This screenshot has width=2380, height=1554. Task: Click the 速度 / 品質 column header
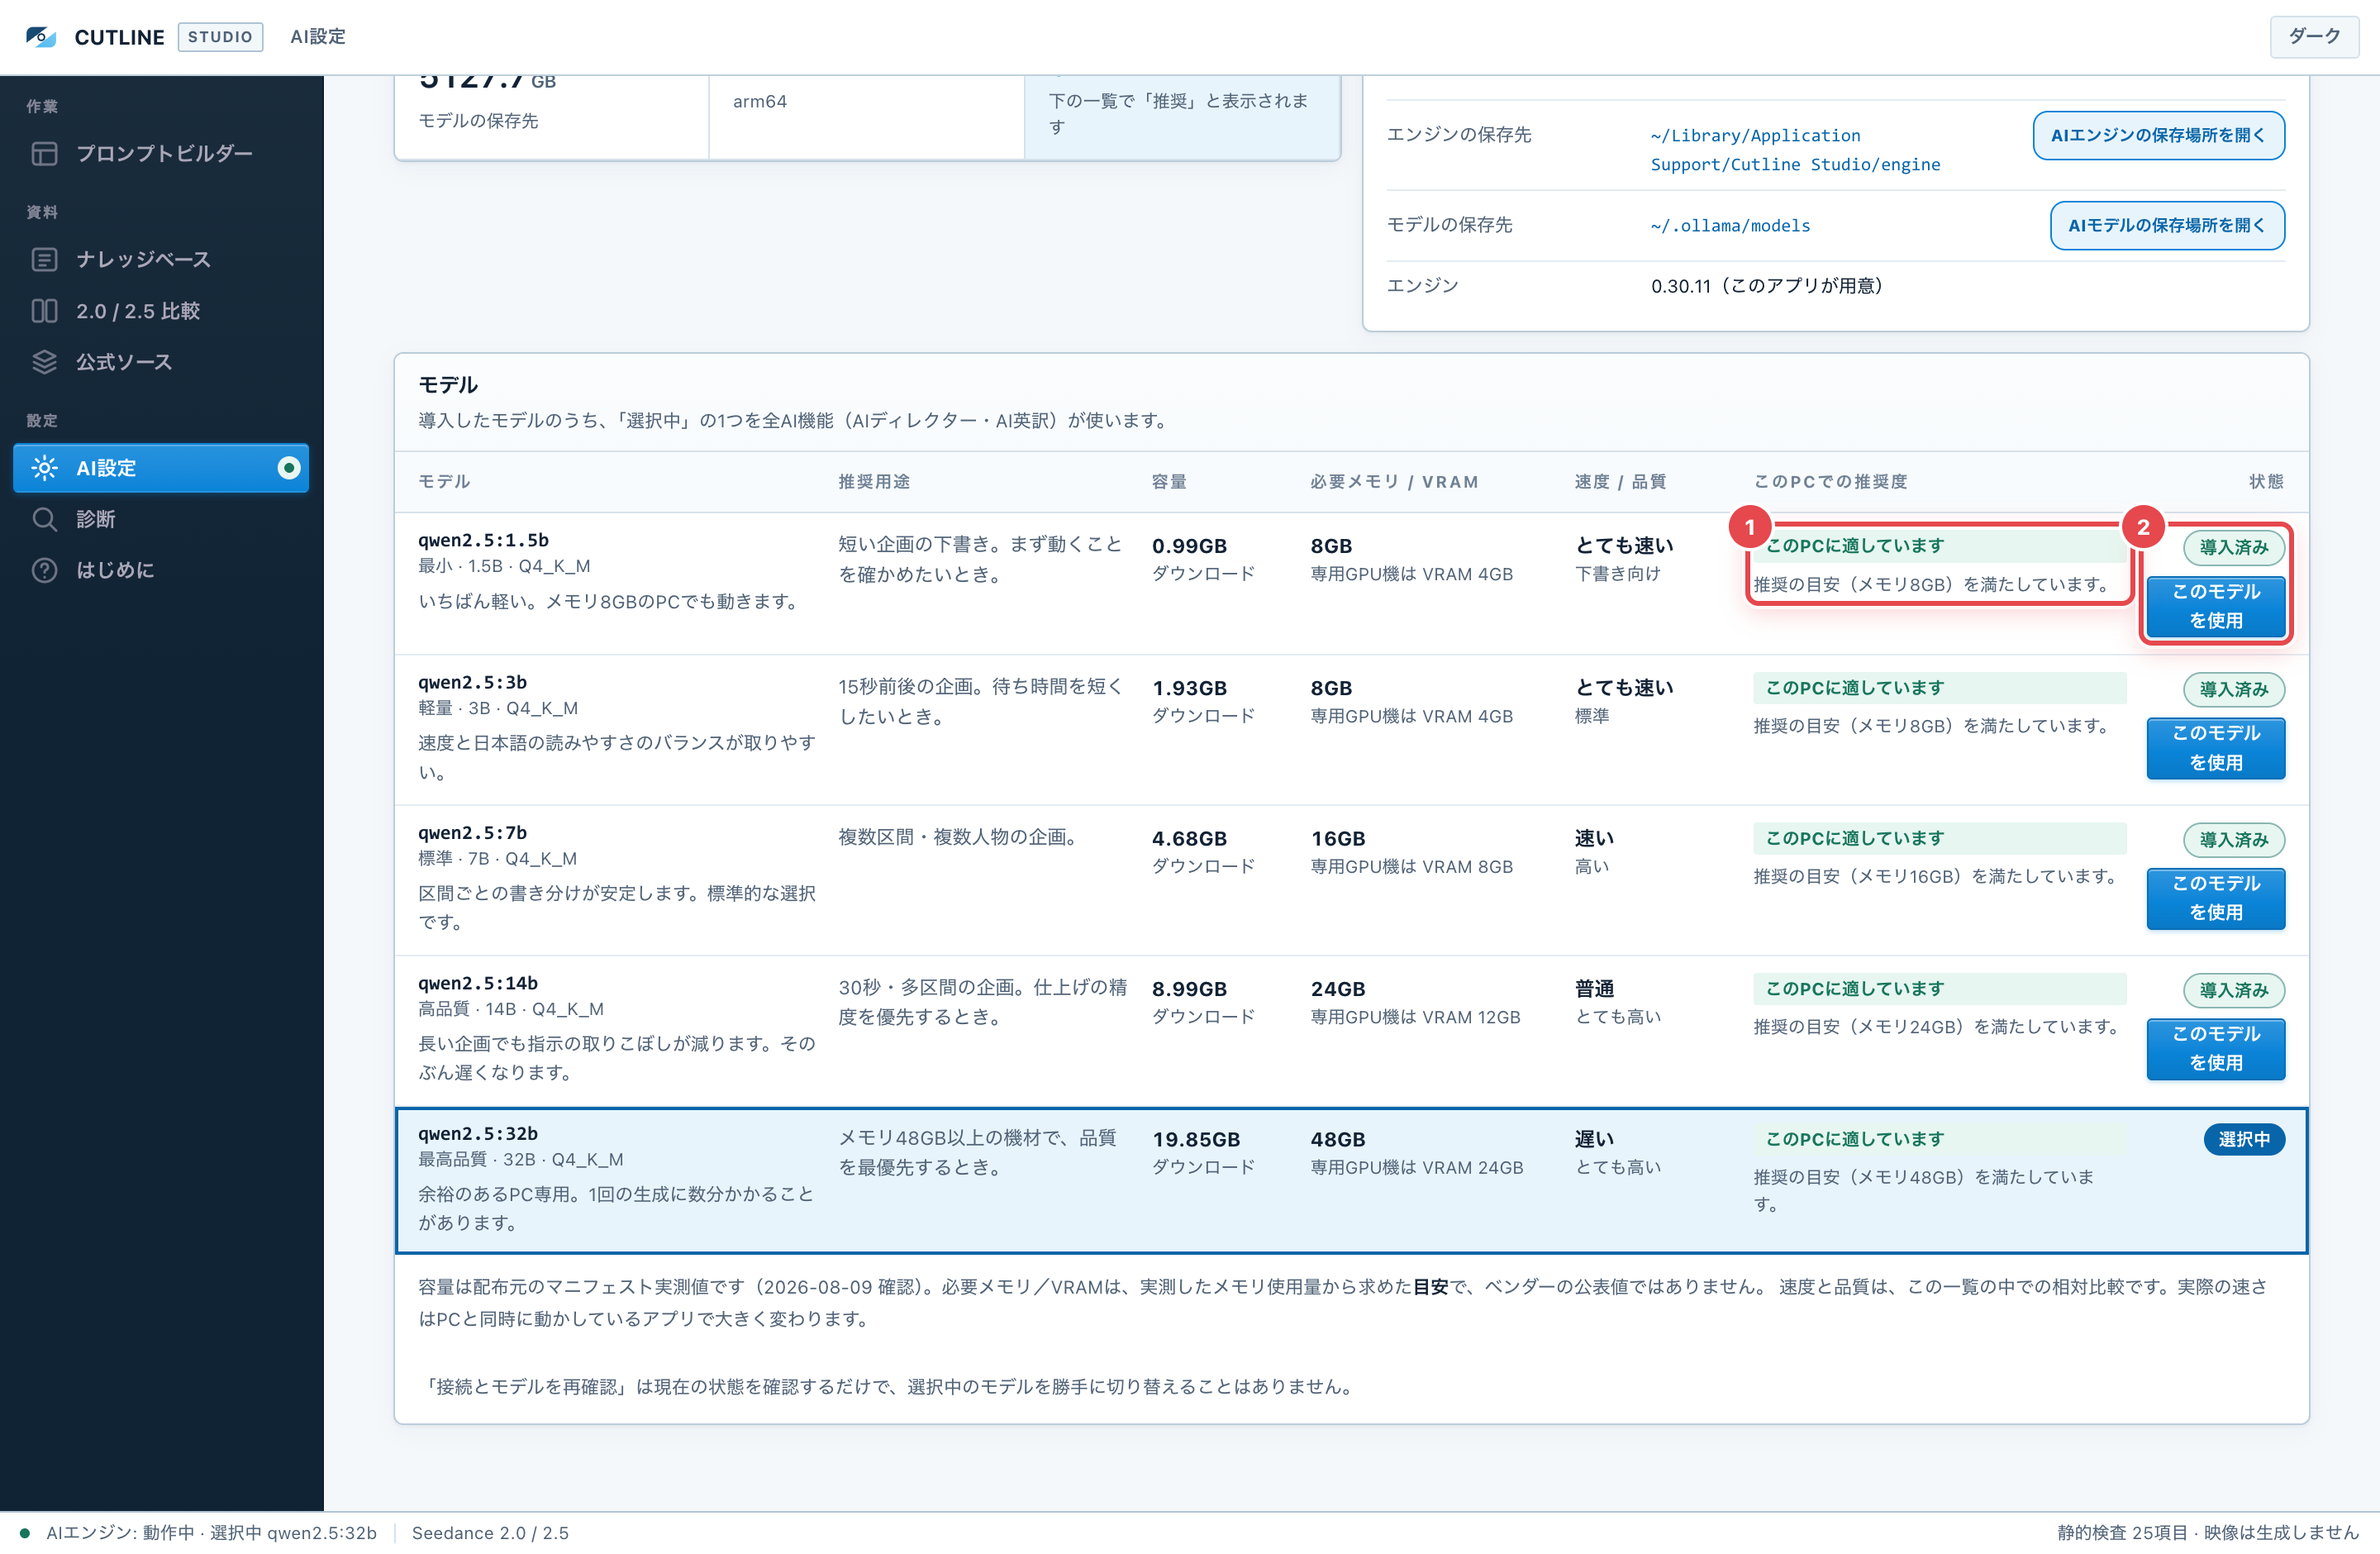coord(1620,481)
